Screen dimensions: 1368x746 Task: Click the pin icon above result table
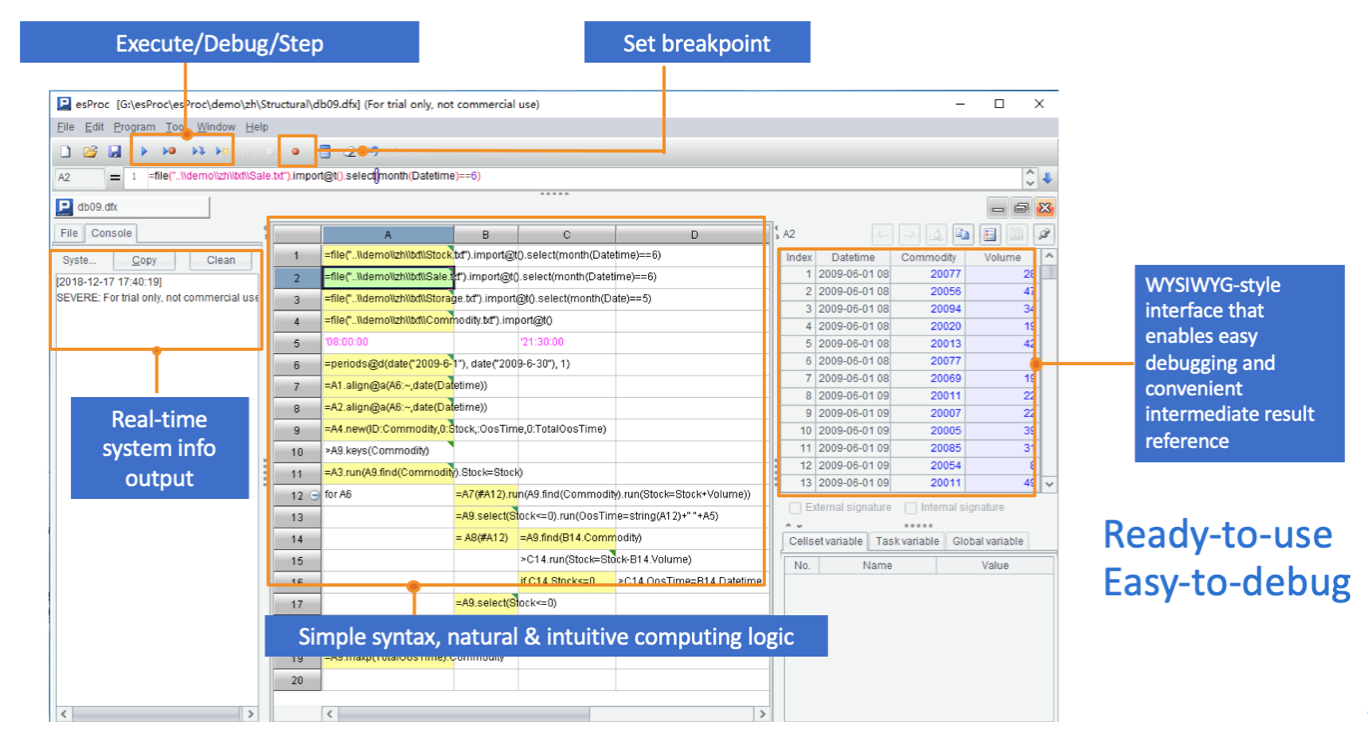point(1043,234)
